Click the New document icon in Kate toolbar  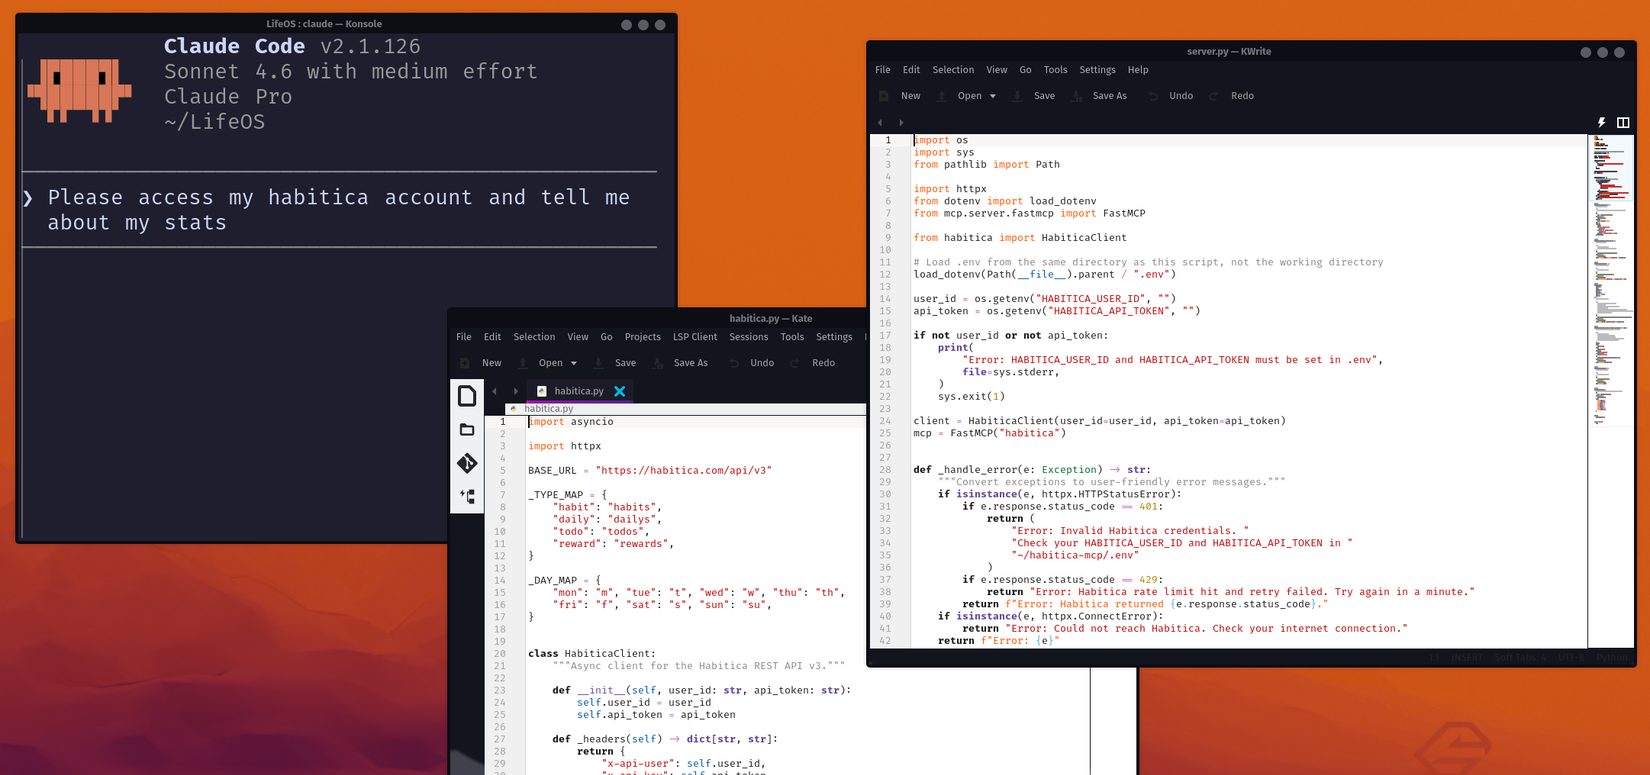(x=465, y=363)
